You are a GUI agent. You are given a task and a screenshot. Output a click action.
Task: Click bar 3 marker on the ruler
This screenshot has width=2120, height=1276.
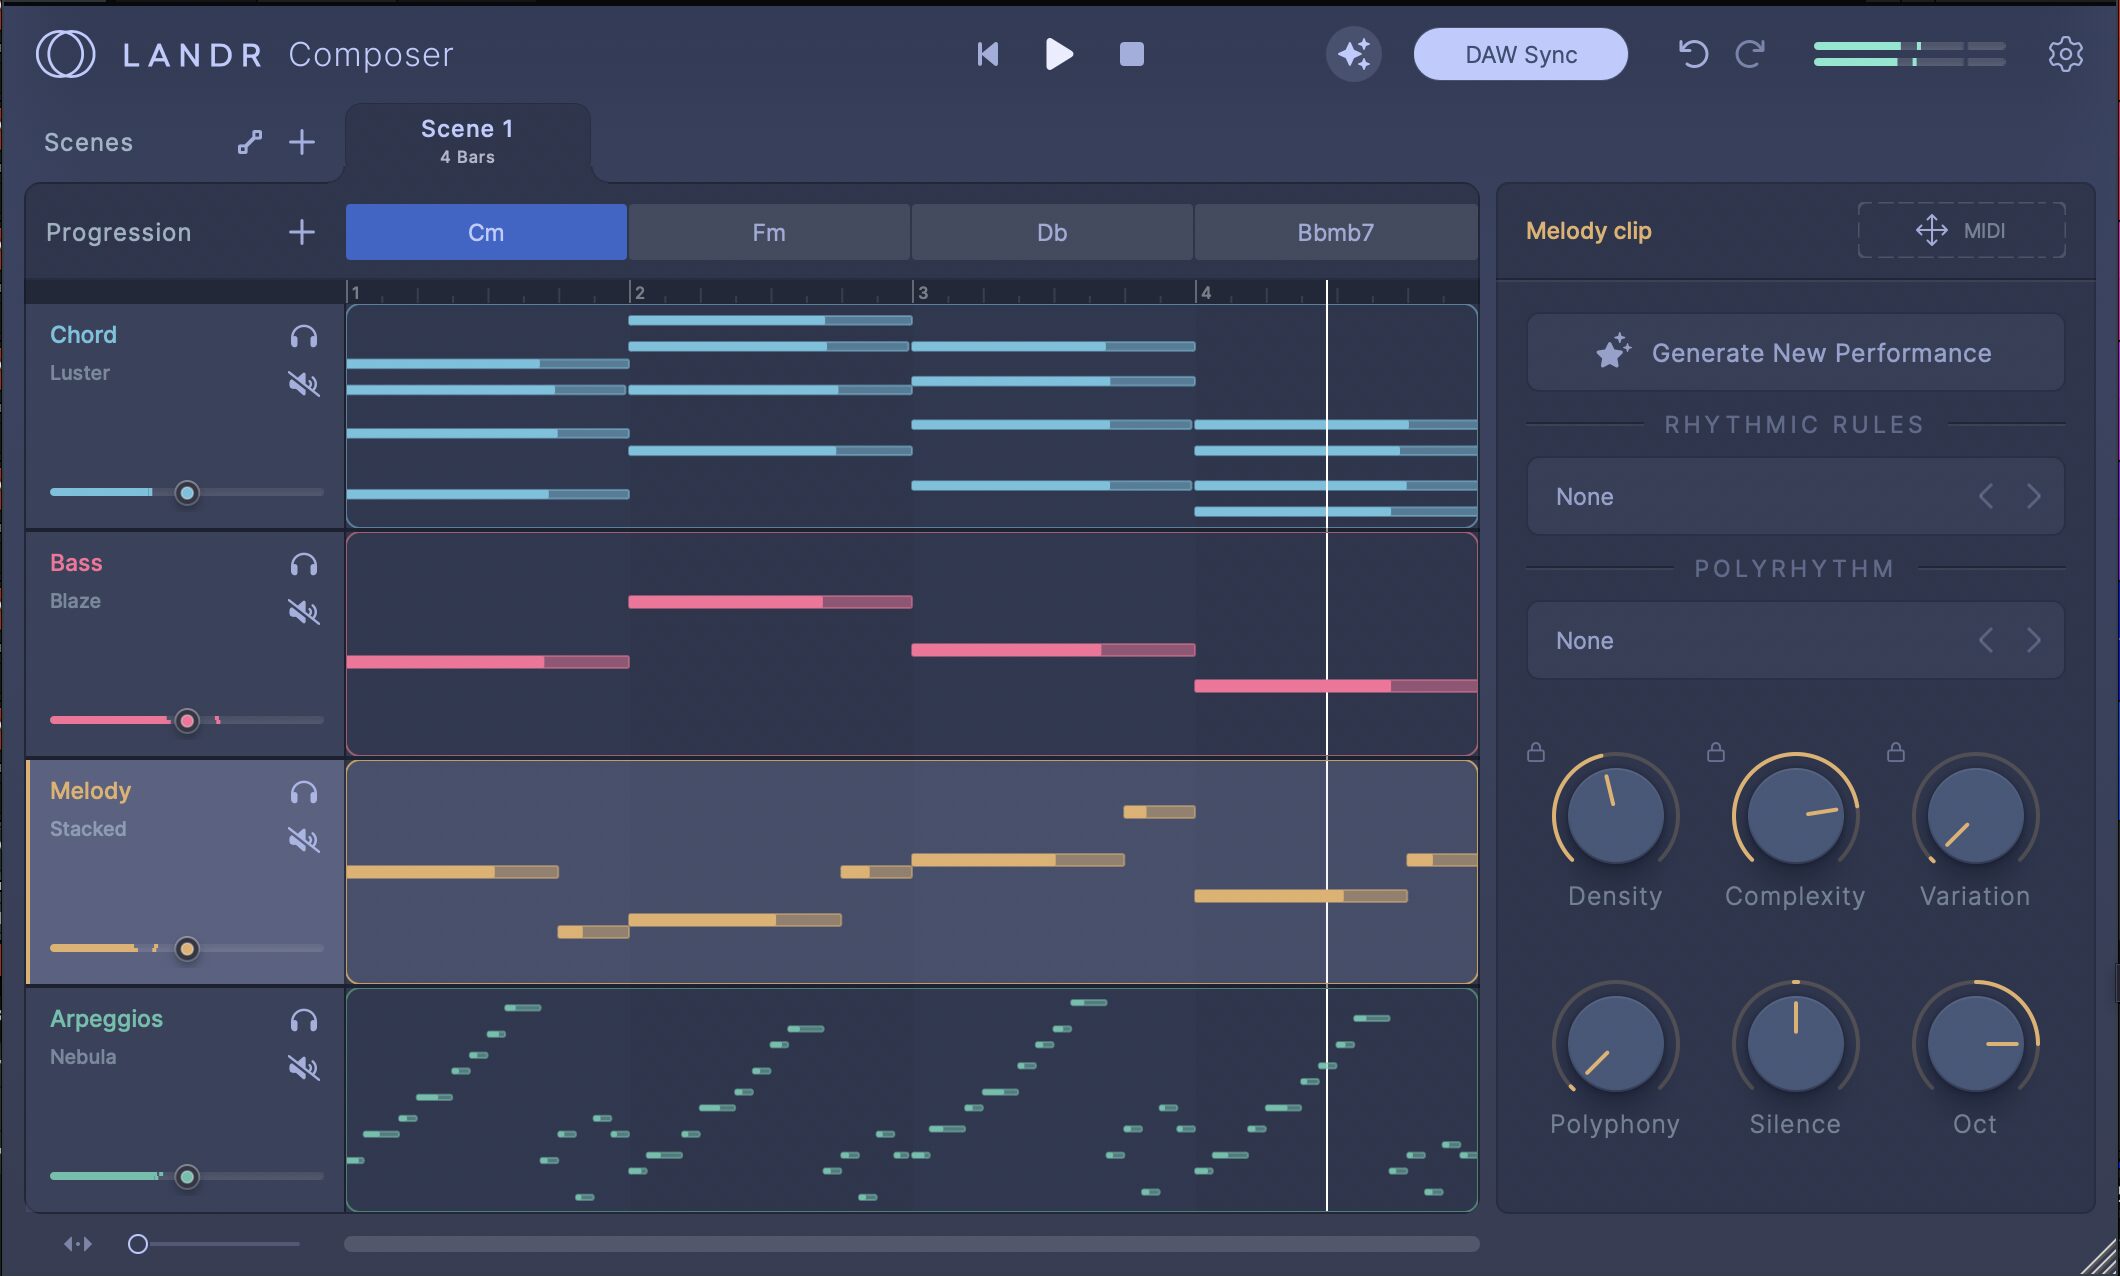920,292
